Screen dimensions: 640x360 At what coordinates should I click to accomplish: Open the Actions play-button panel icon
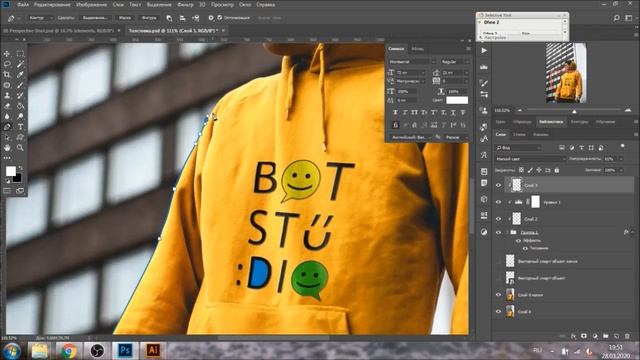tap(484, 51)
